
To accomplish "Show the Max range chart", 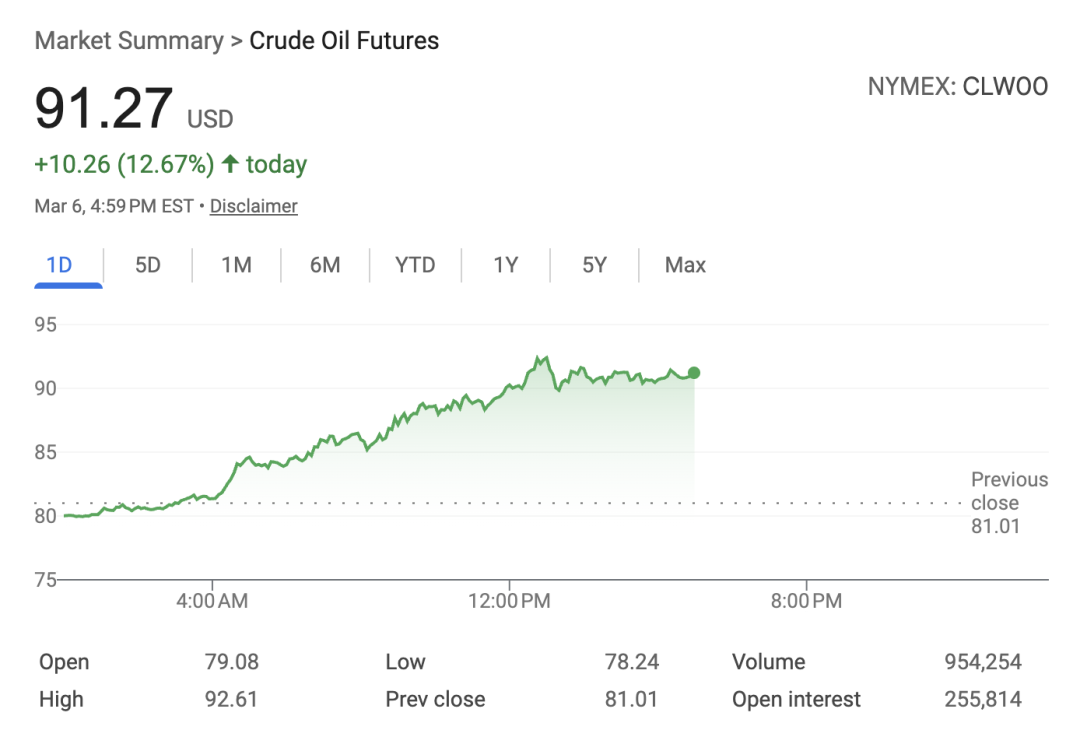I will (x=685, y=265).
